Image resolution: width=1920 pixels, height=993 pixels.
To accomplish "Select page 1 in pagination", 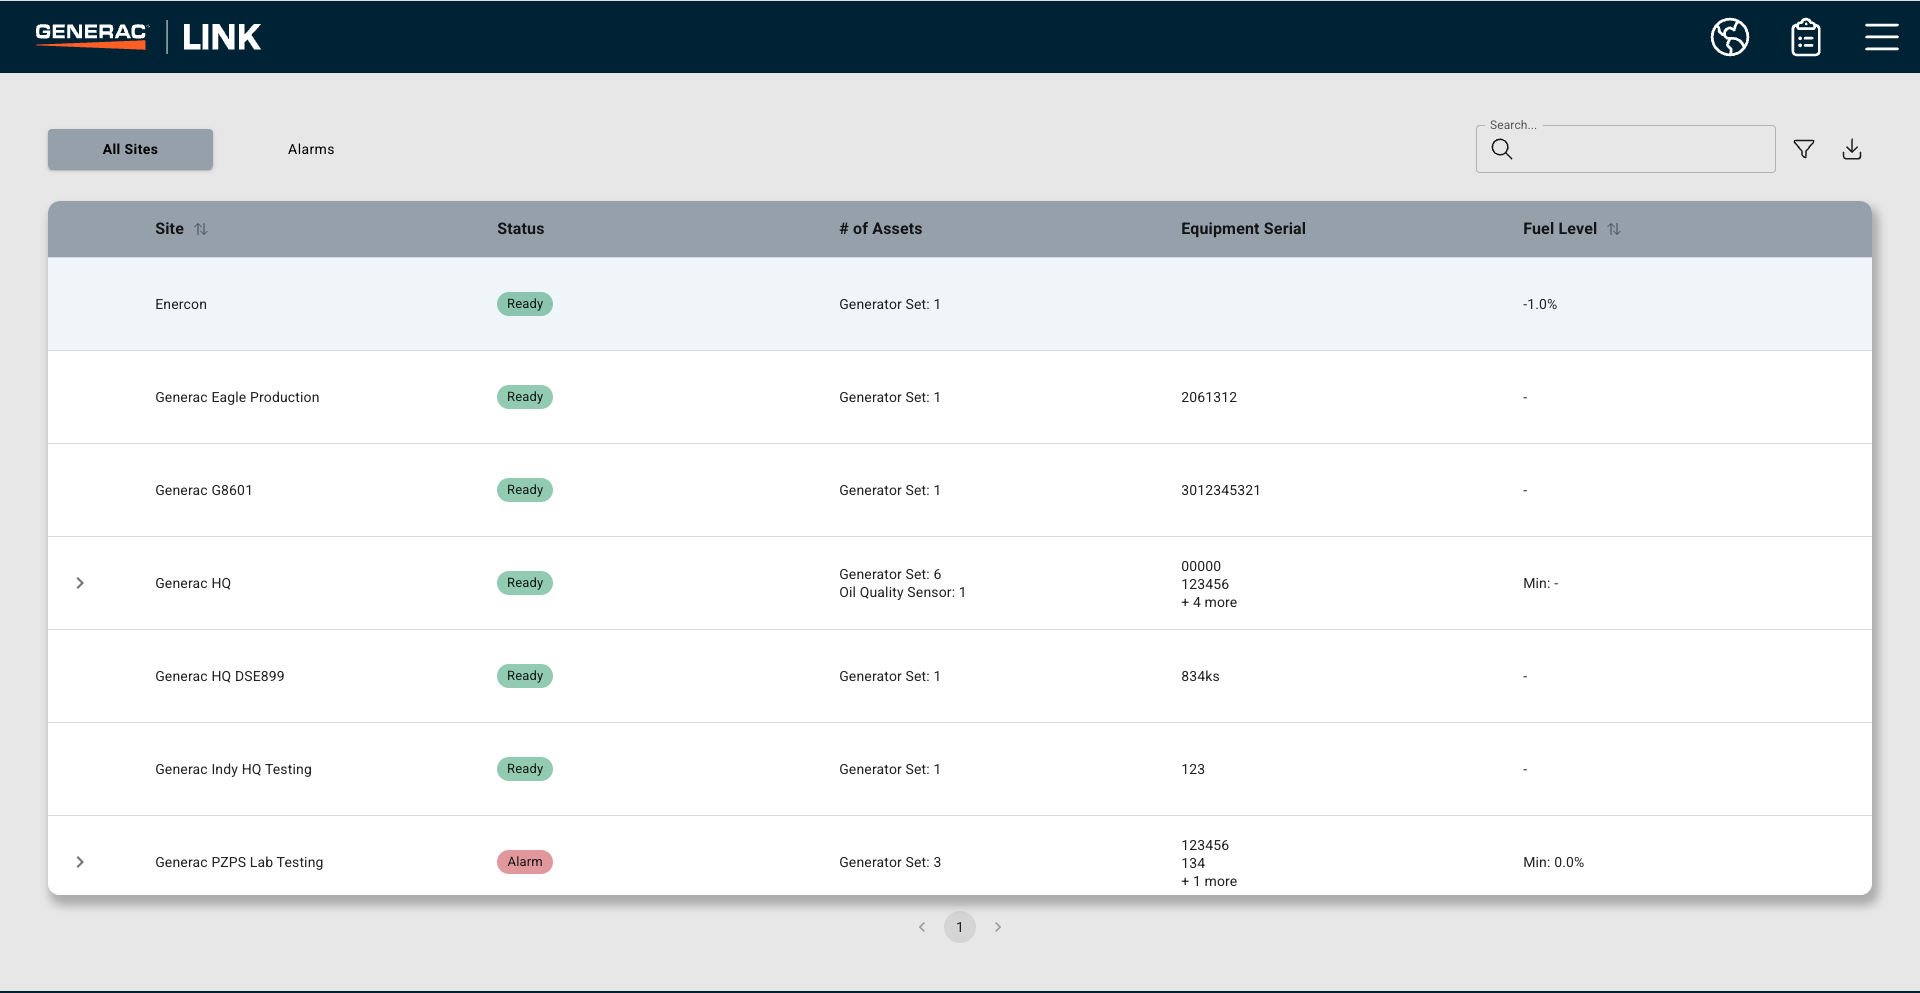I will pos(959,927).
